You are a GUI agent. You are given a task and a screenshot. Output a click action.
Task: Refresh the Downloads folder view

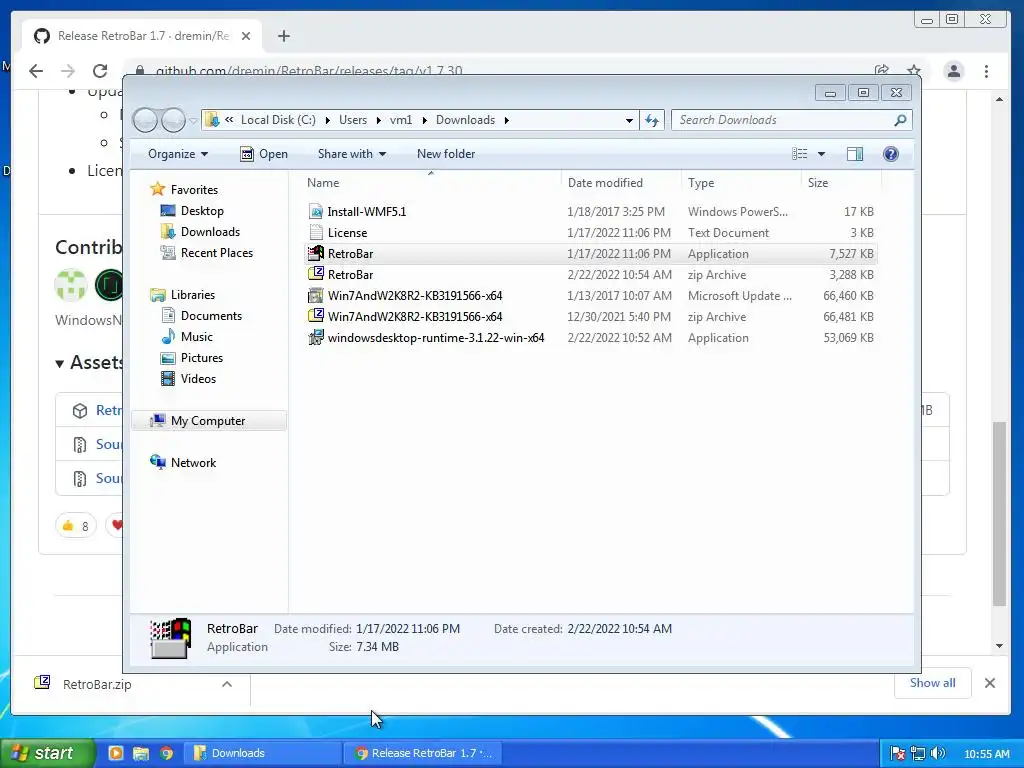coord(652,120)
